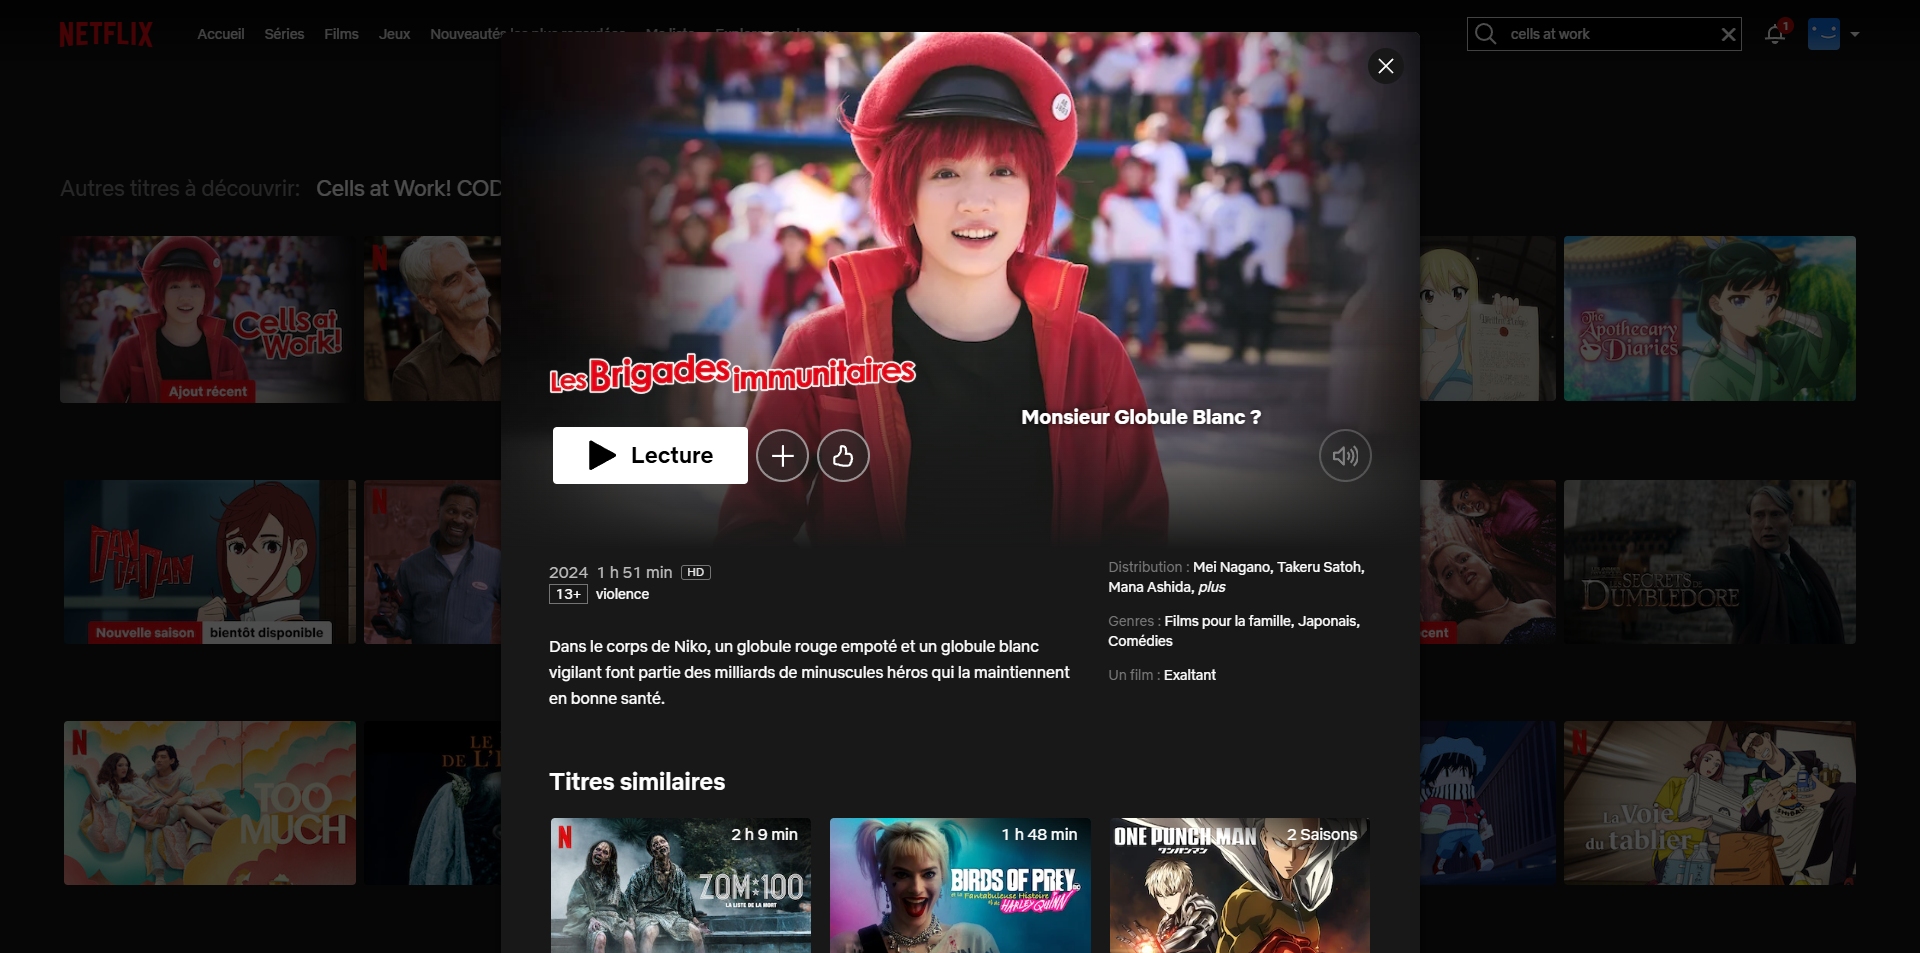The width and height of the screenshot is (1920, 953).
Task: Click the actor link Mei Nagano
Action: click(1232, 567)
